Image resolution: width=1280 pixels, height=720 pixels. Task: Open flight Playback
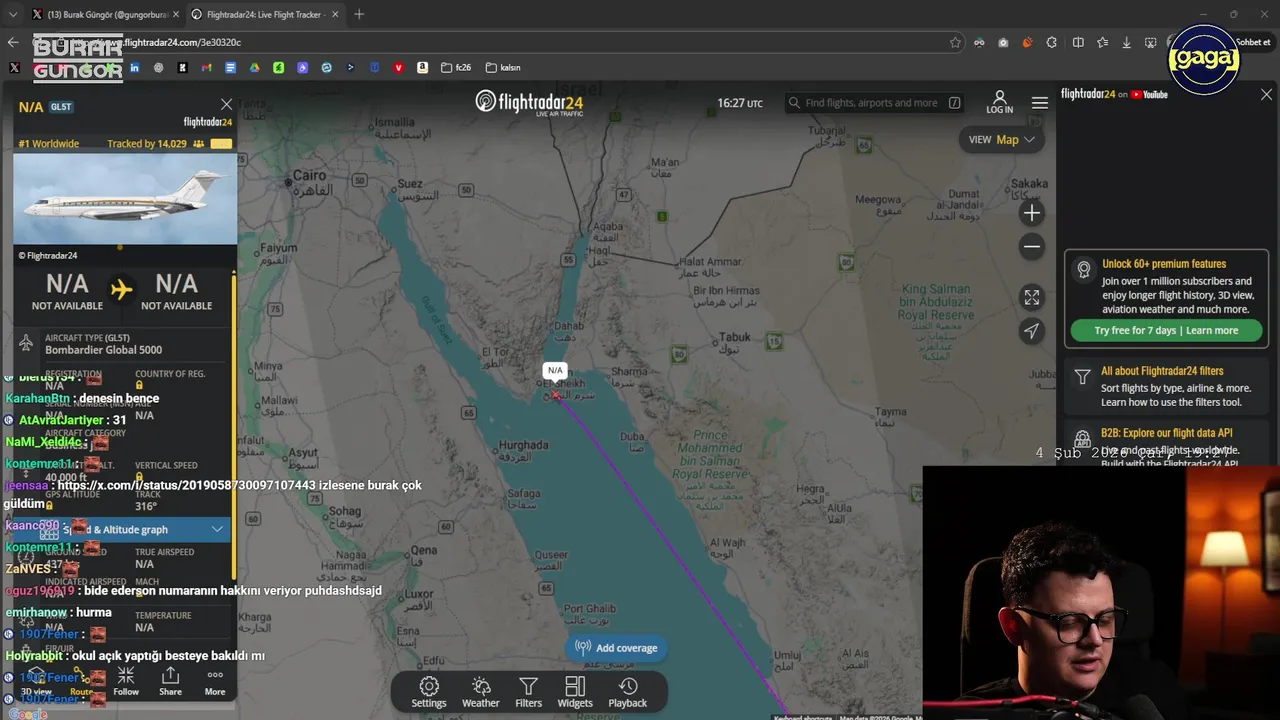628,692
